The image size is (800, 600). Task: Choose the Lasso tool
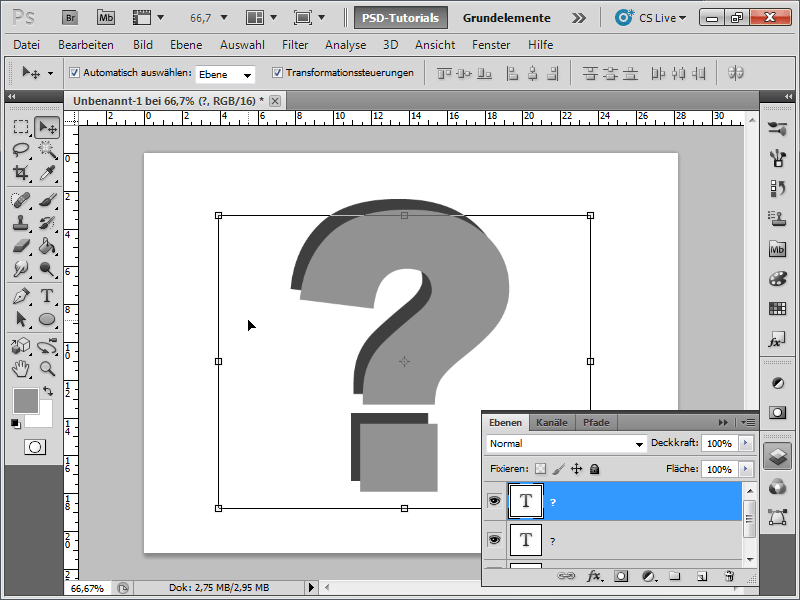click(21, 150)
